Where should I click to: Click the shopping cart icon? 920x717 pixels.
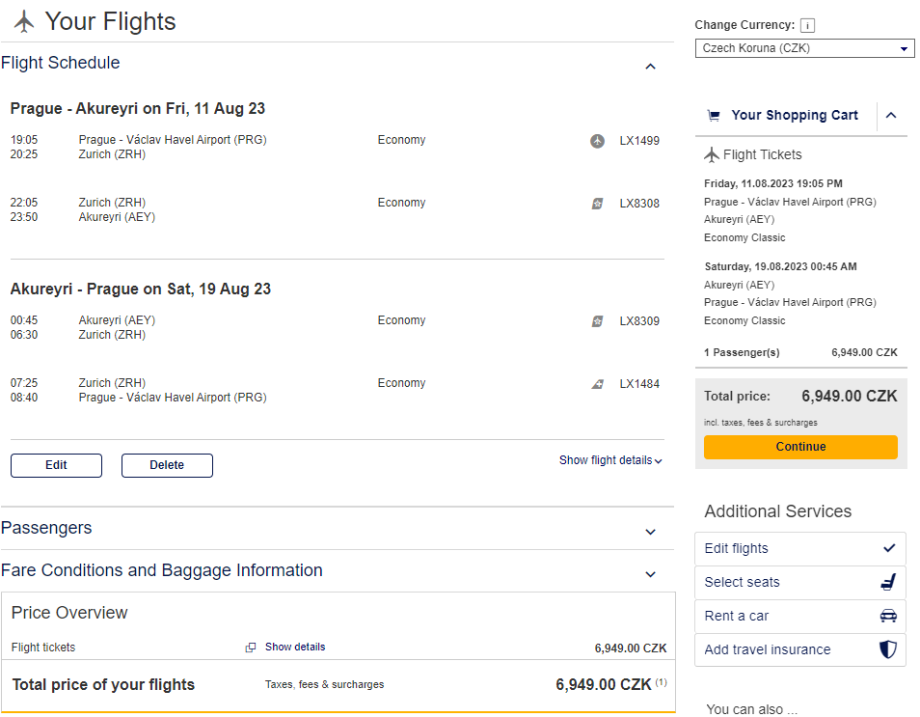pos(713,116)
